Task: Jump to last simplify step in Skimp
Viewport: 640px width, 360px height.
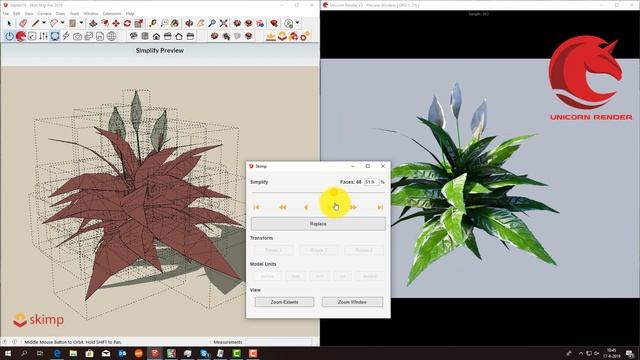Action: tap(380, 207)
